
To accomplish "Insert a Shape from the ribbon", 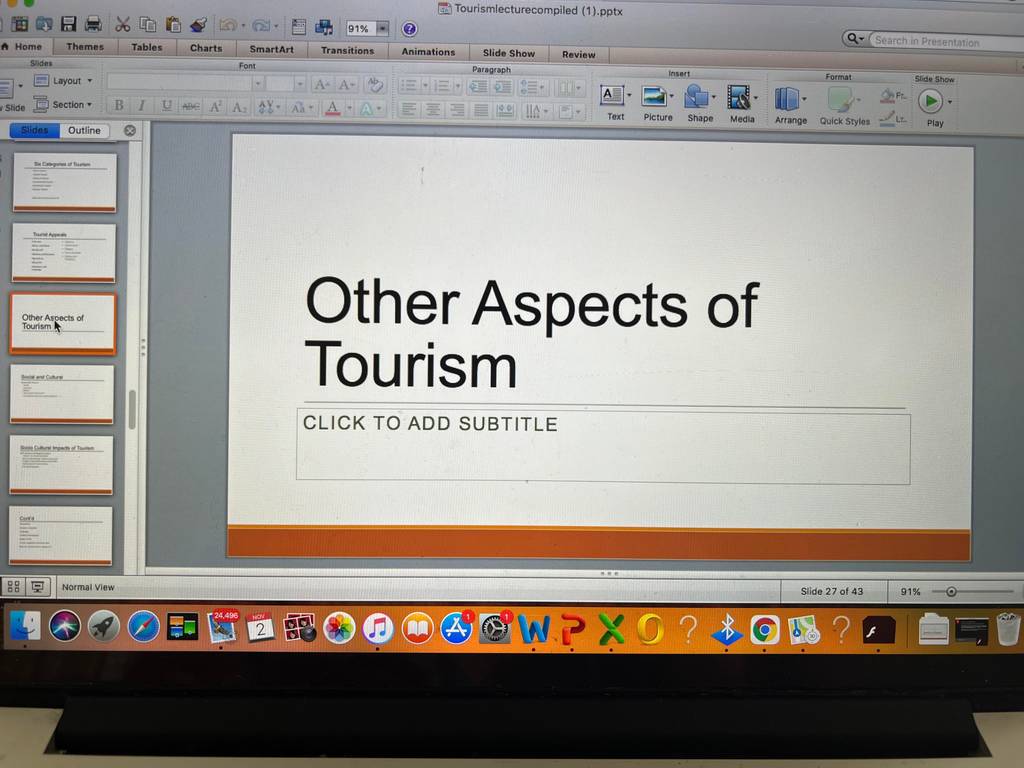I will [699, 104].
